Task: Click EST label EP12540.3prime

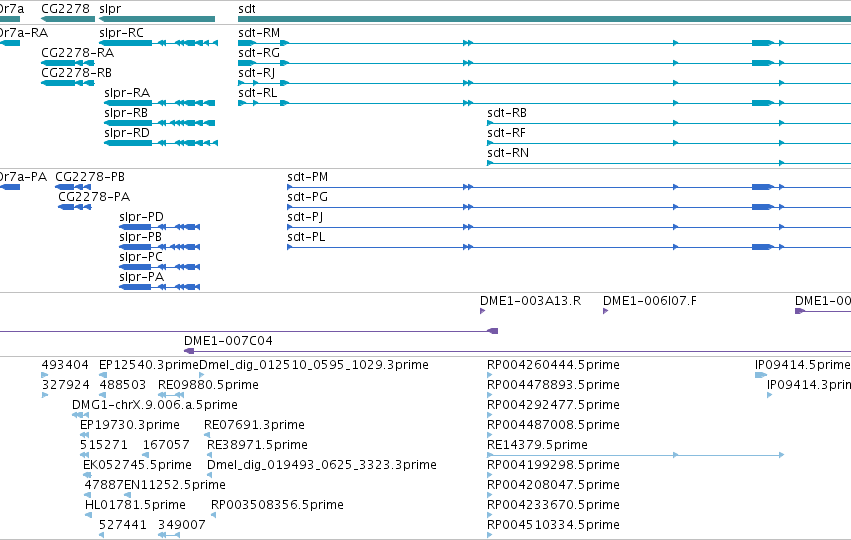Action: 149,365
